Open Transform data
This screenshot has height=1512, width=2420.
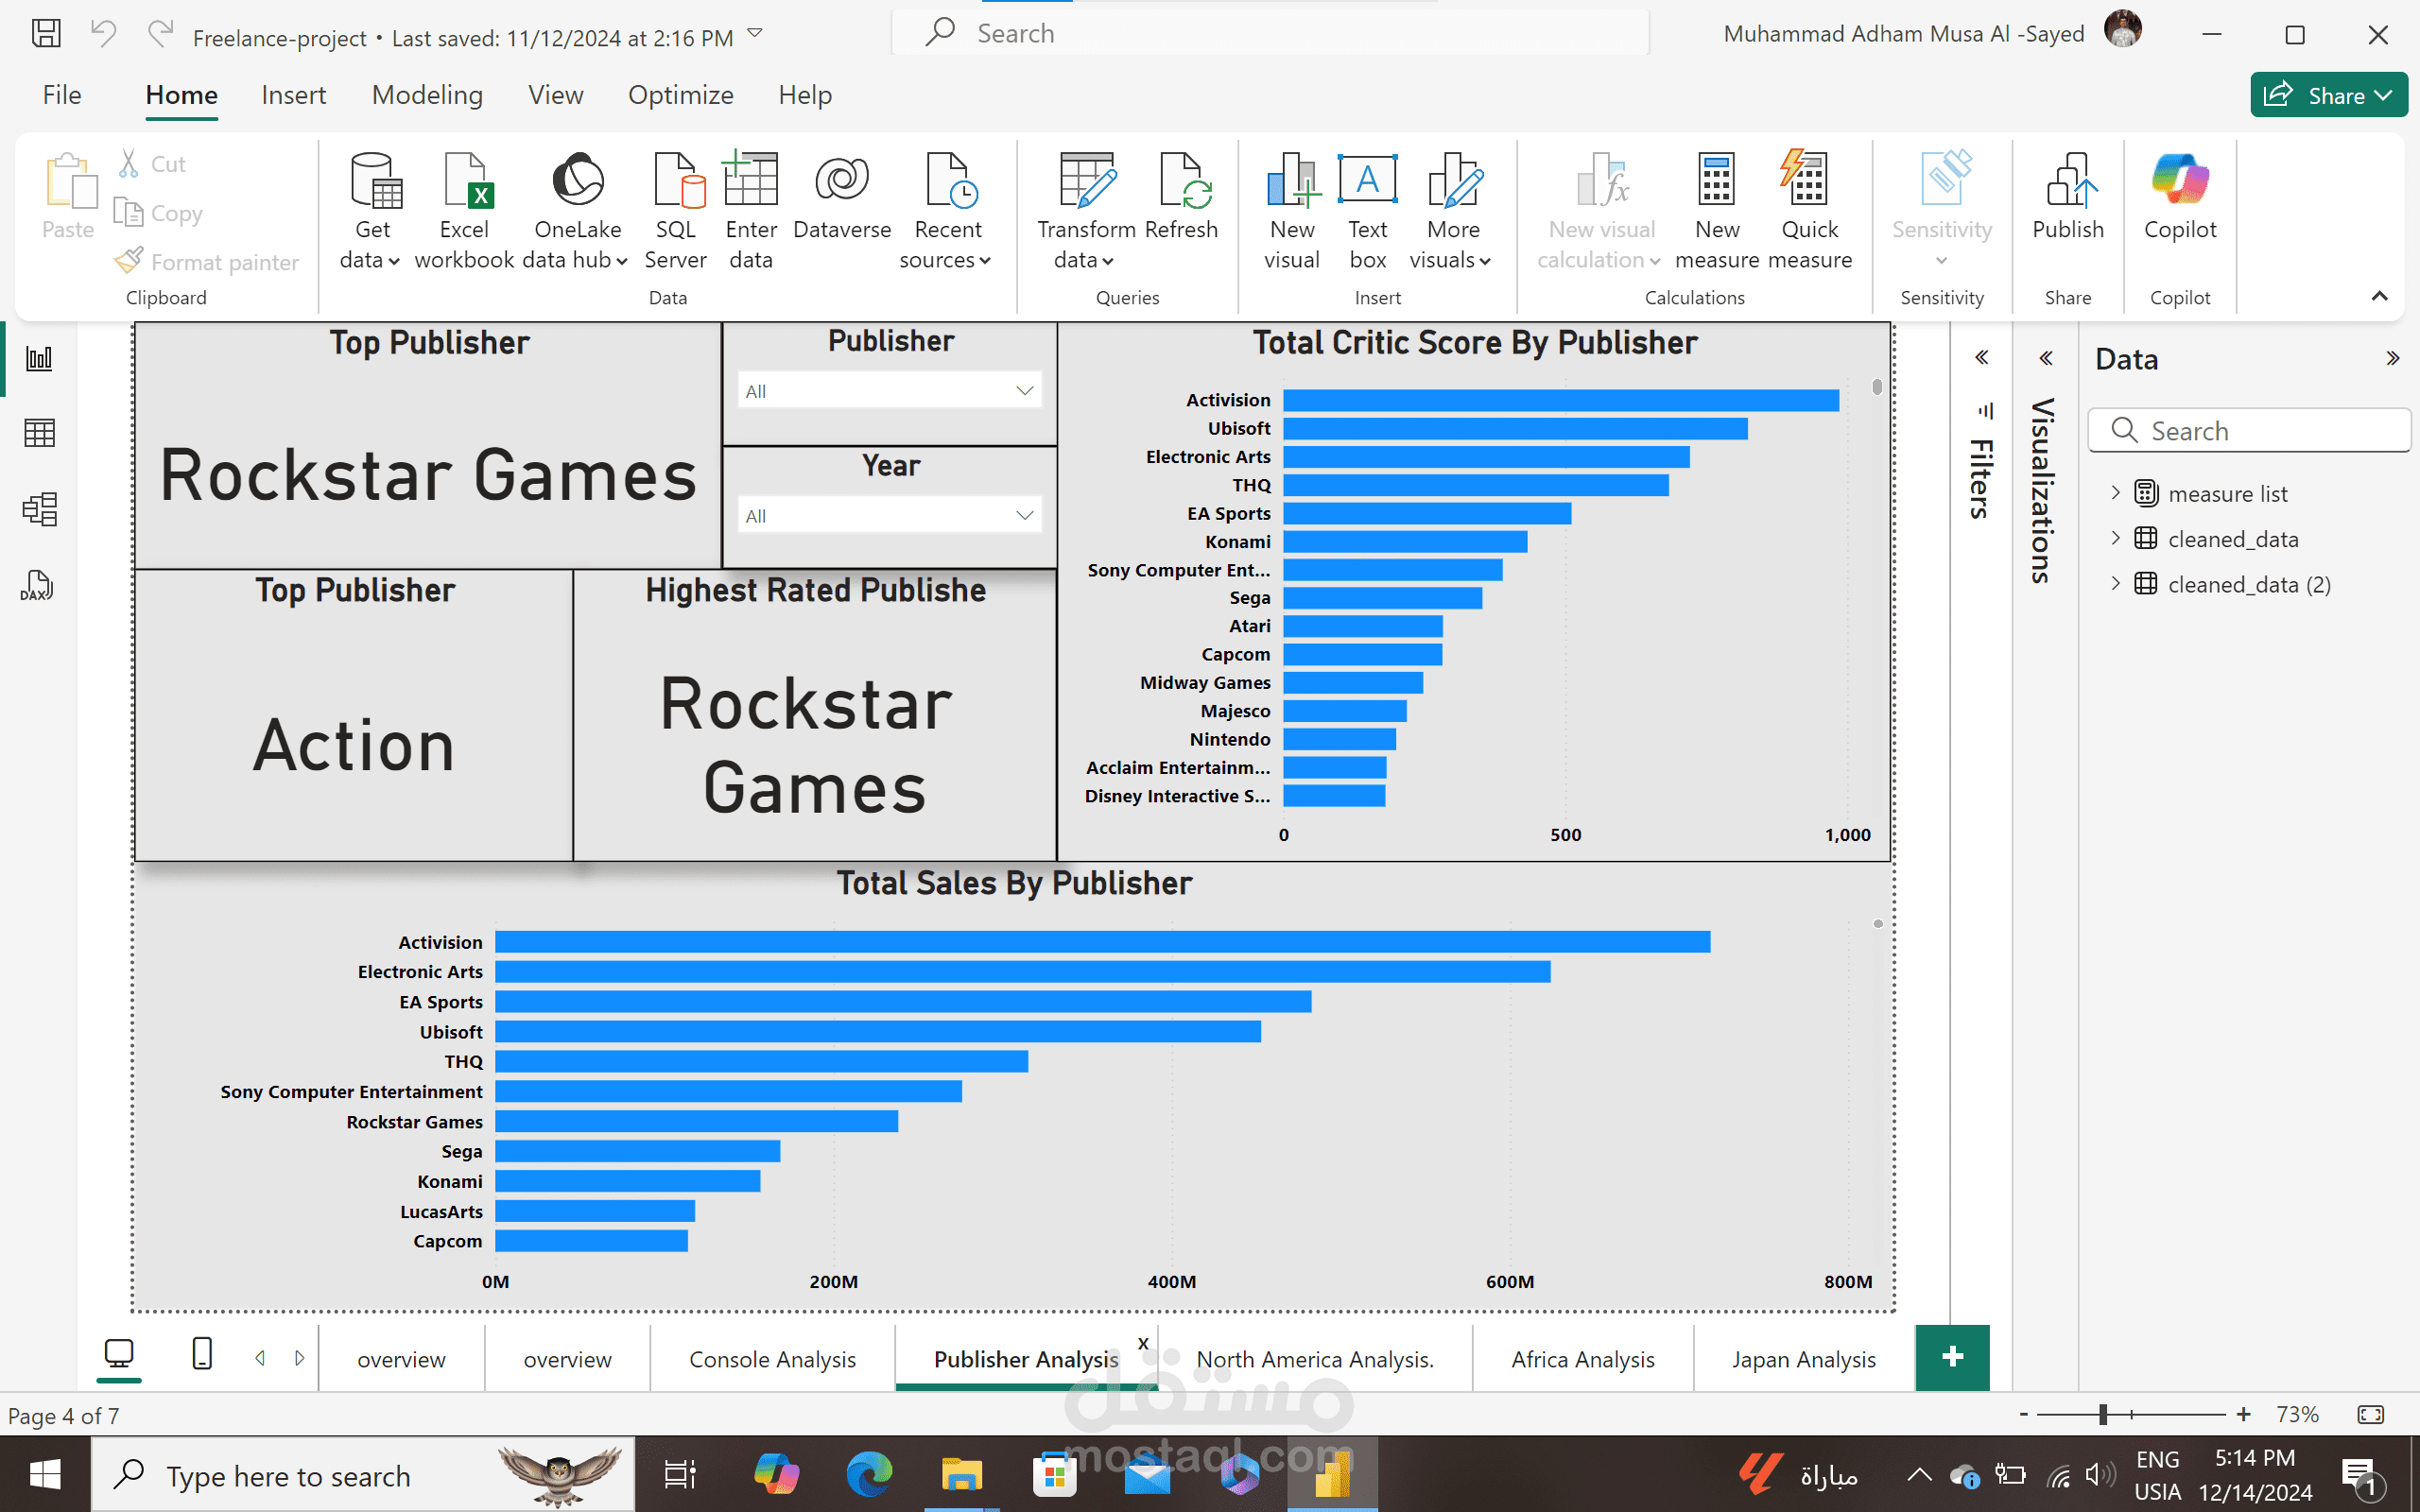point(1085,211)
